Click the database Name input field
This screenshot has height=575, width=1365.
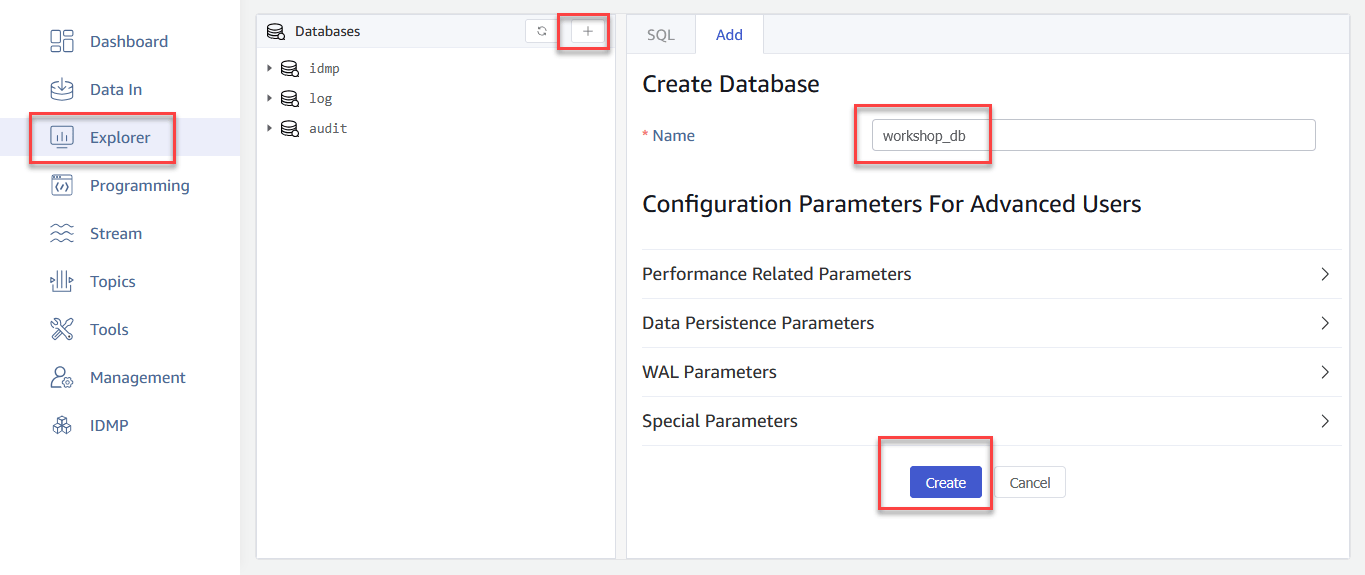click(1092, 135)
